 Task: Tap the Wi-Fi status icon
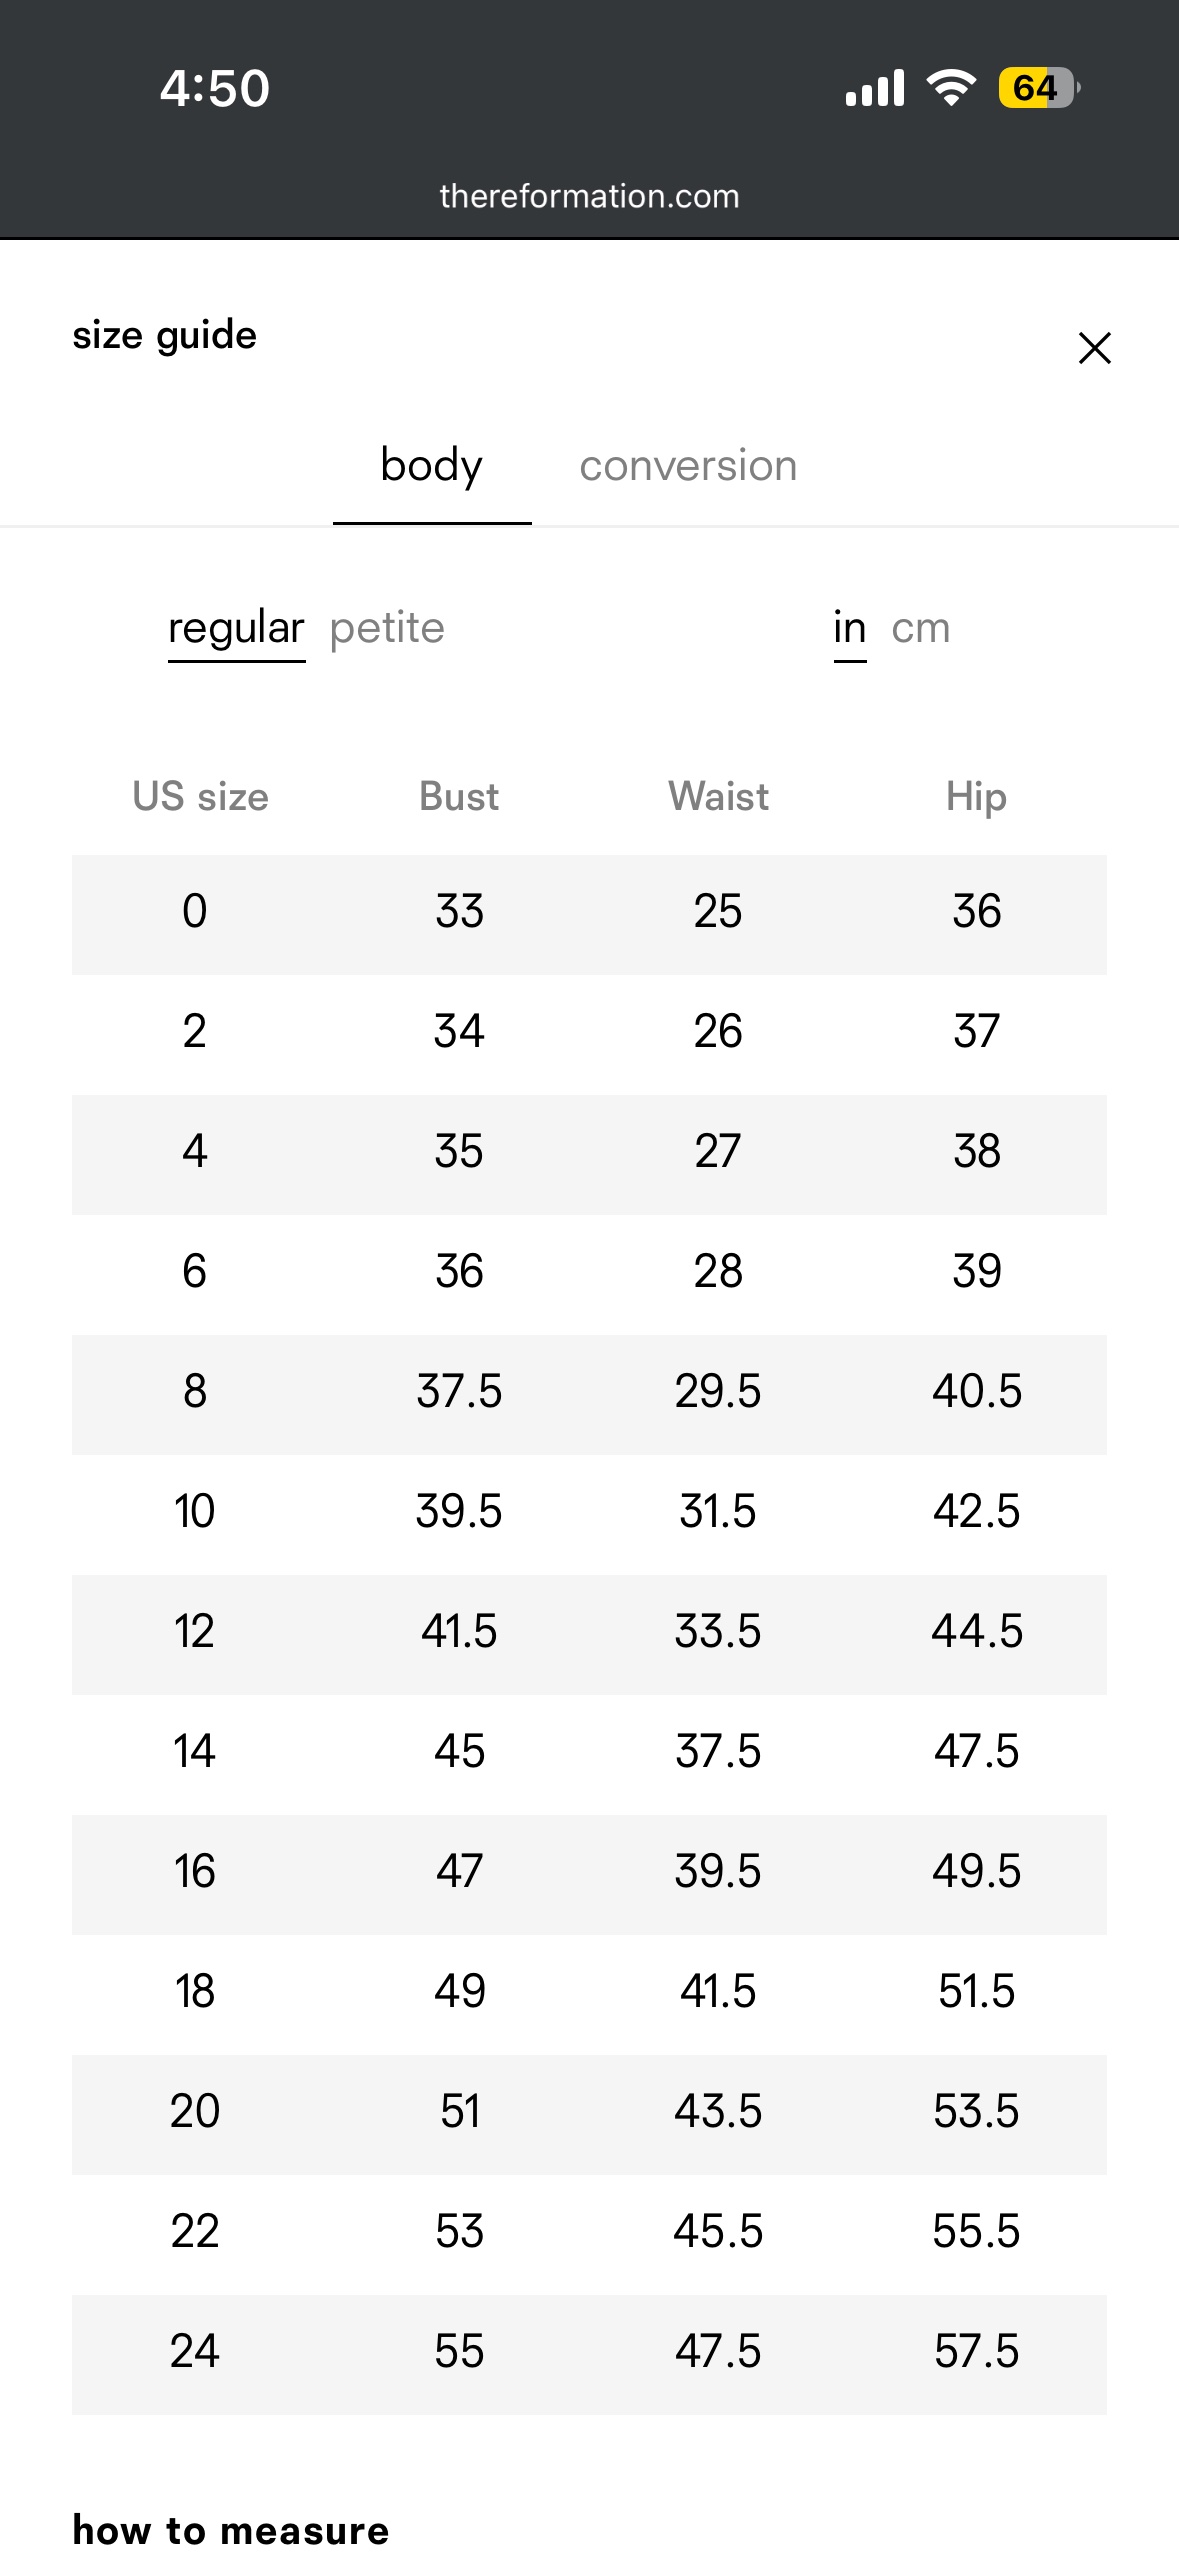point(951,88)
